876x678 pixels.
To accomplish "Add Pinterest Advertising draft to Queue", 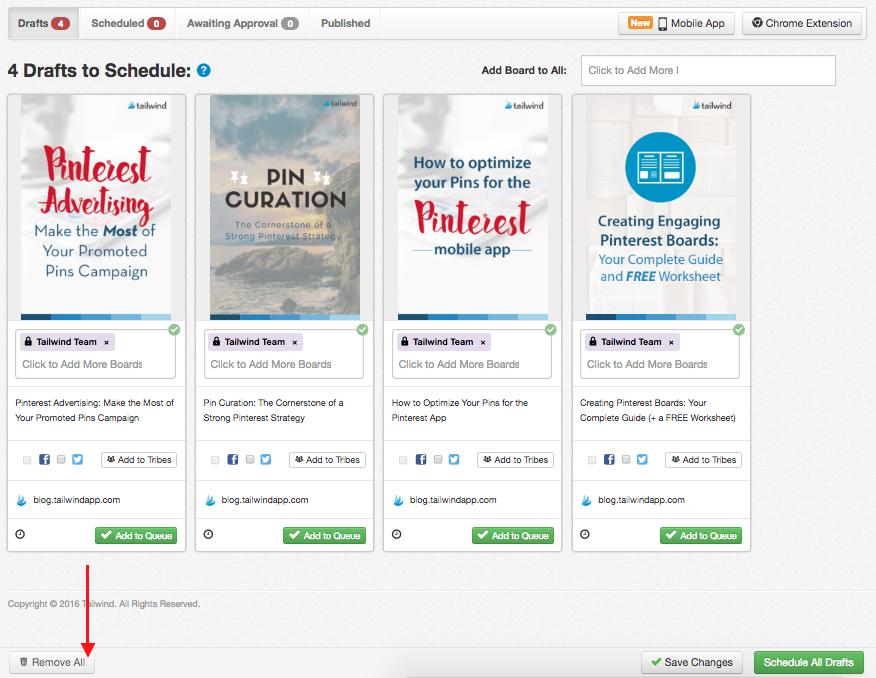I will coord(136,536).
